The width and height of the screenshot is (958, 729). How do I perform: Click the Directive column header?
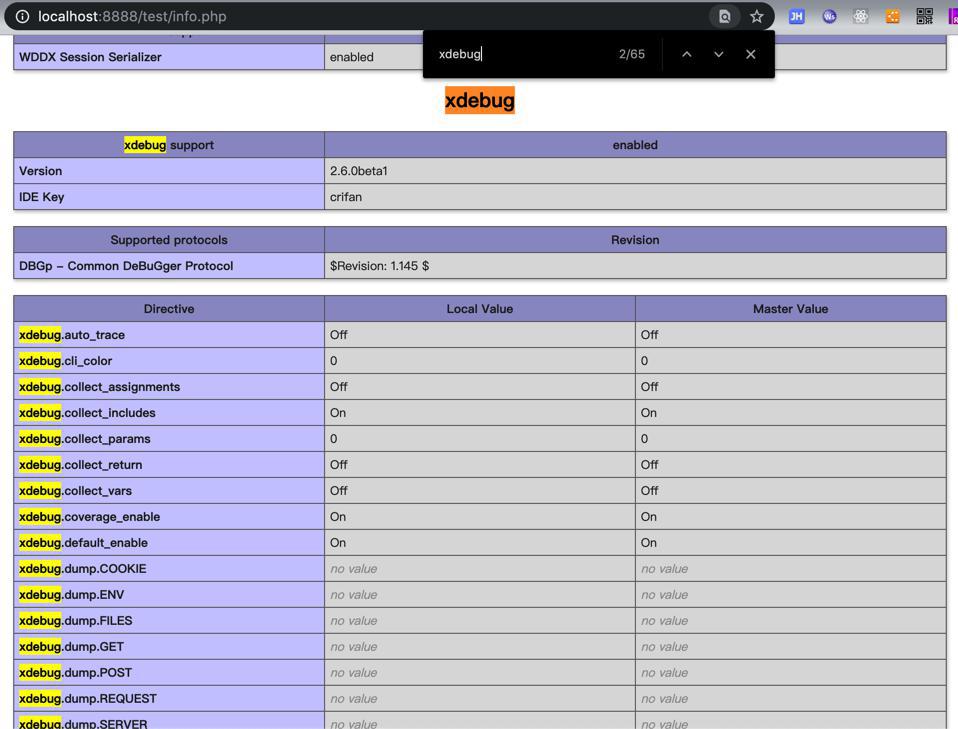169,309
